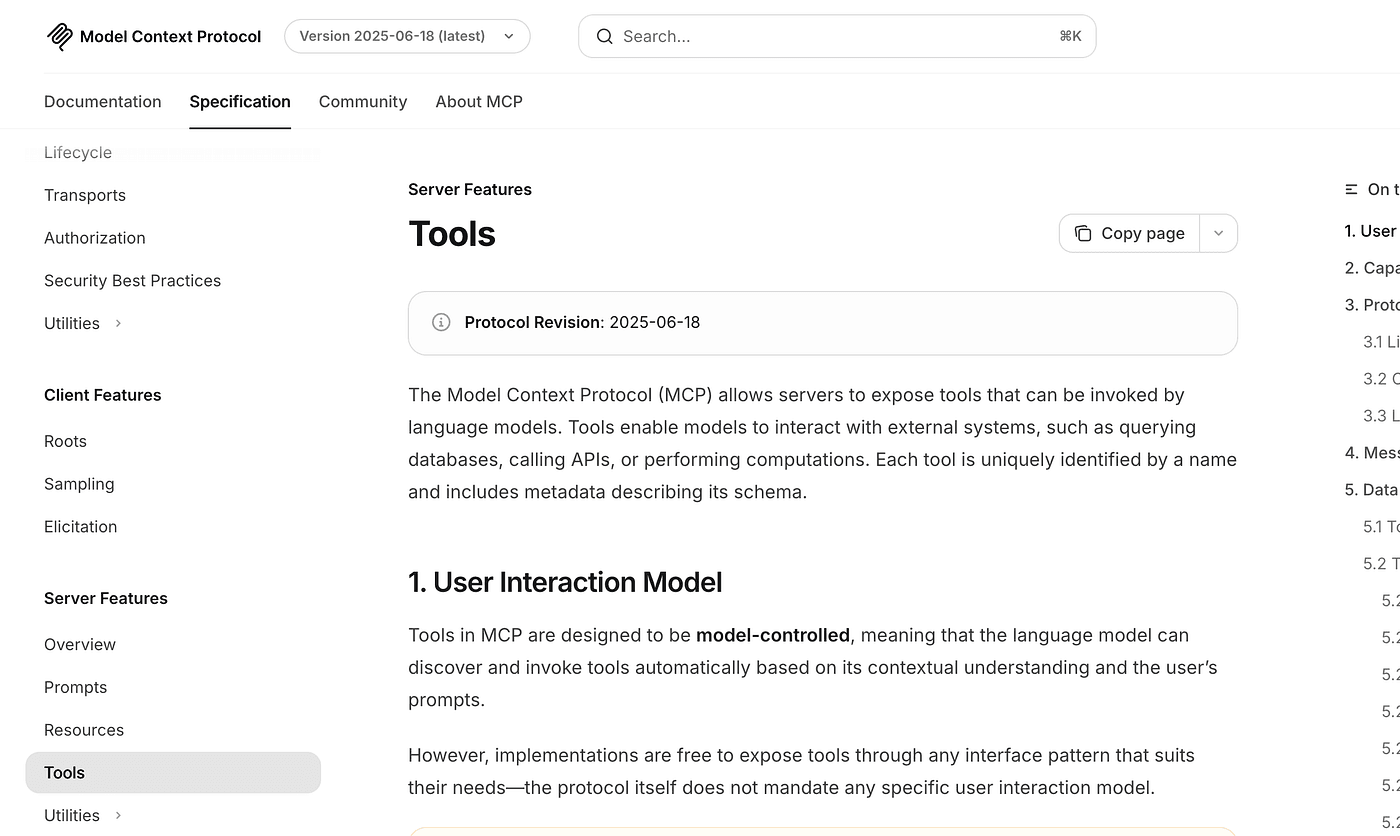The image size is (1400, 836).
Task: Go to Prompts under Server Features
Action: pos(75,687)
